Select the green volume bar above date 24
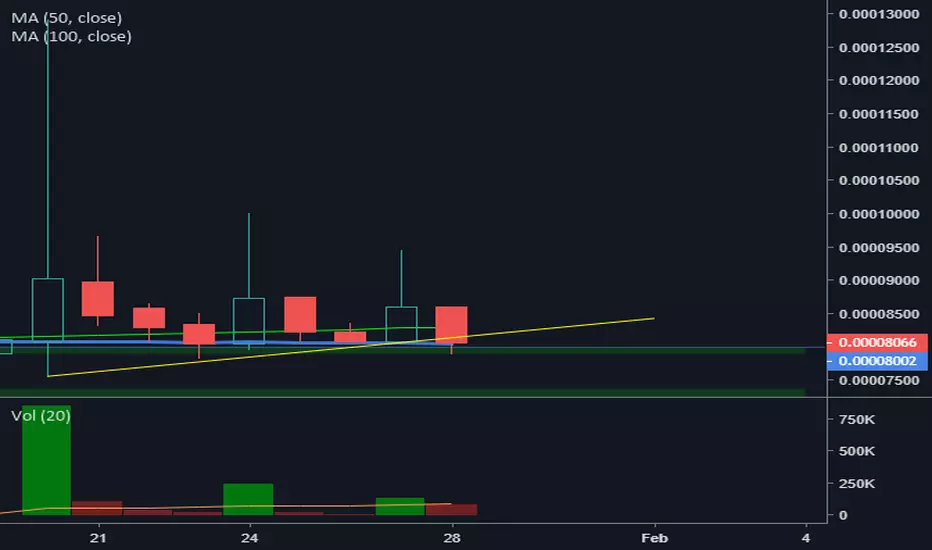932x550 pixels. pos(248,499)
